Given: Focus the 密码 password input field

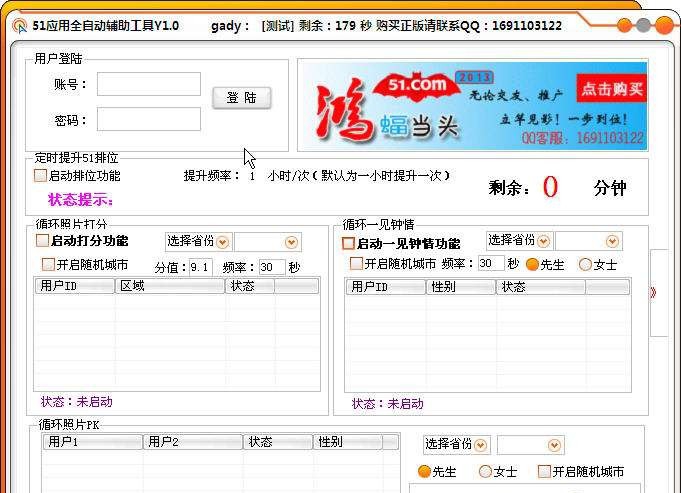Looking at the screenshot, I should point(149,119).
